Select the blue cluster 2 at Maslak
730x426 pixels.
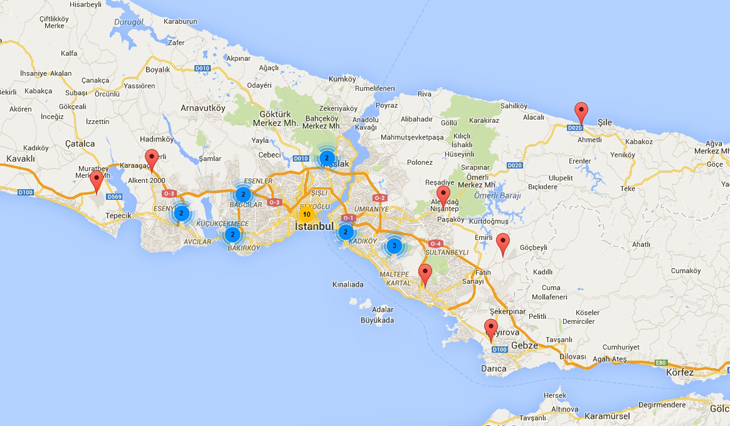click(x=327, y=158)
